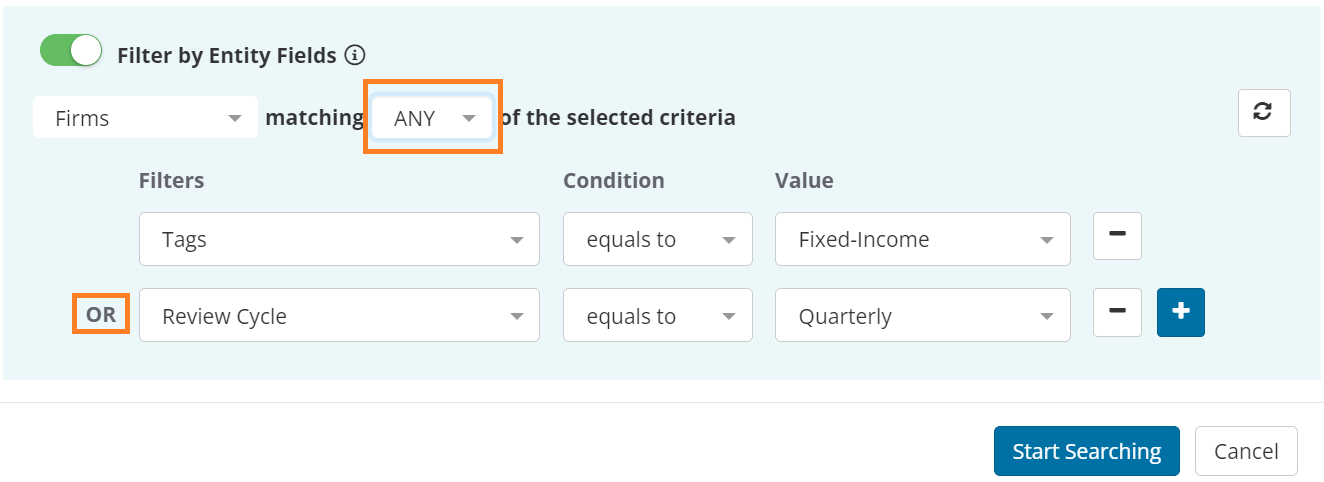This screenshot has width=1324, height=482.
Task: Open the Fixed-Income value dropdown
Action: pos(923,239)
